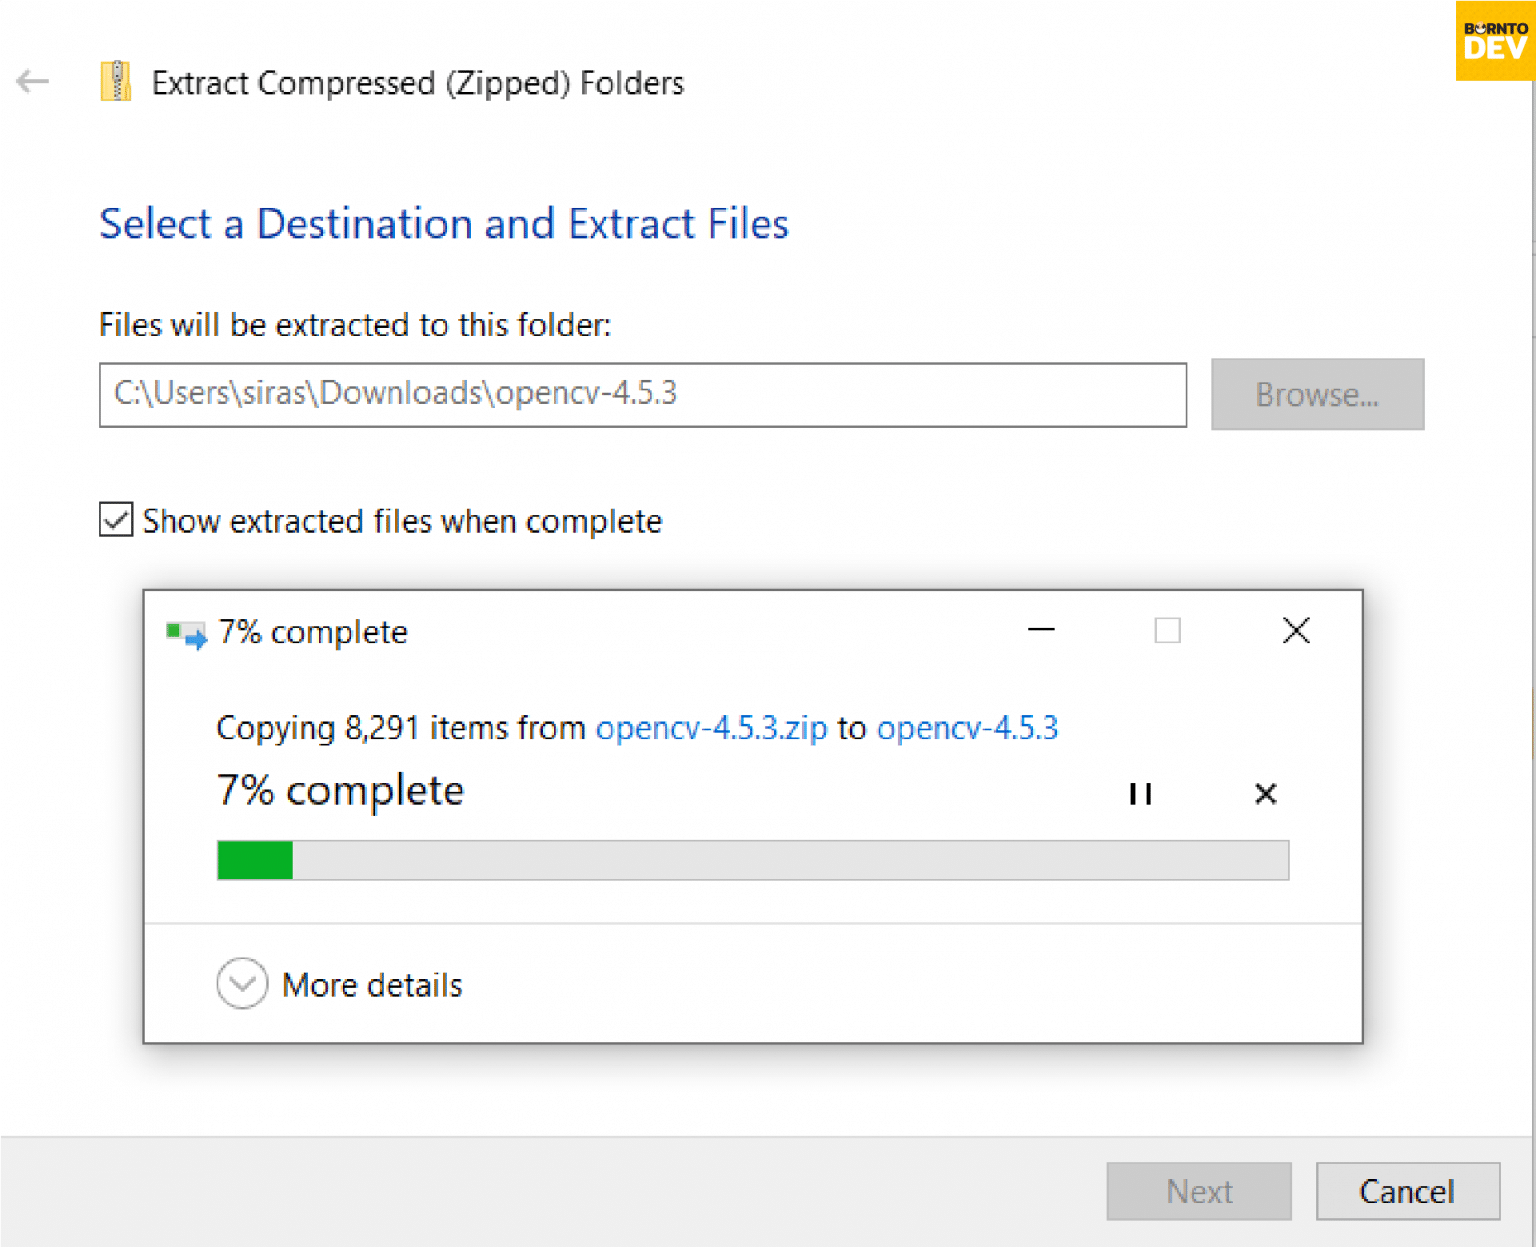Expand More details with the chevron
This screenshot has width=1536, height=1247.
coord(242,984)
